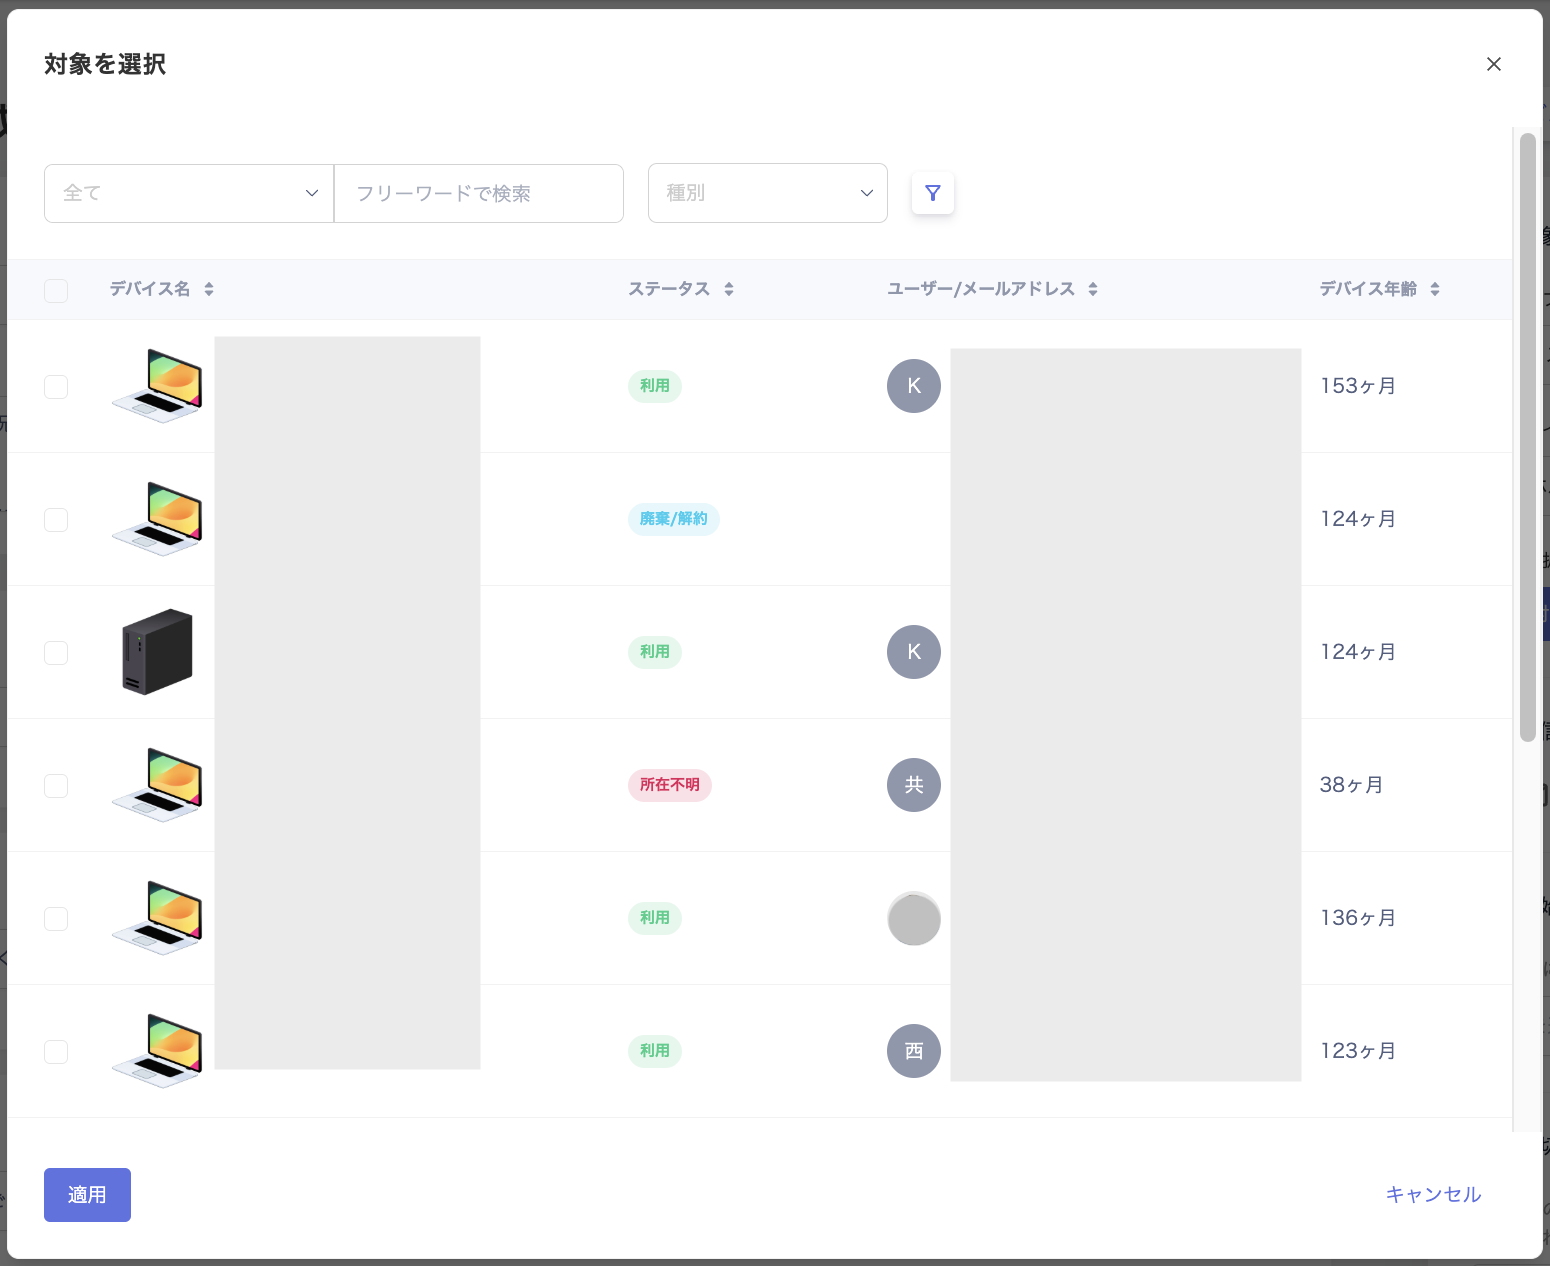Check the box for the 153ヶ月 device

[x=56, y=387]
